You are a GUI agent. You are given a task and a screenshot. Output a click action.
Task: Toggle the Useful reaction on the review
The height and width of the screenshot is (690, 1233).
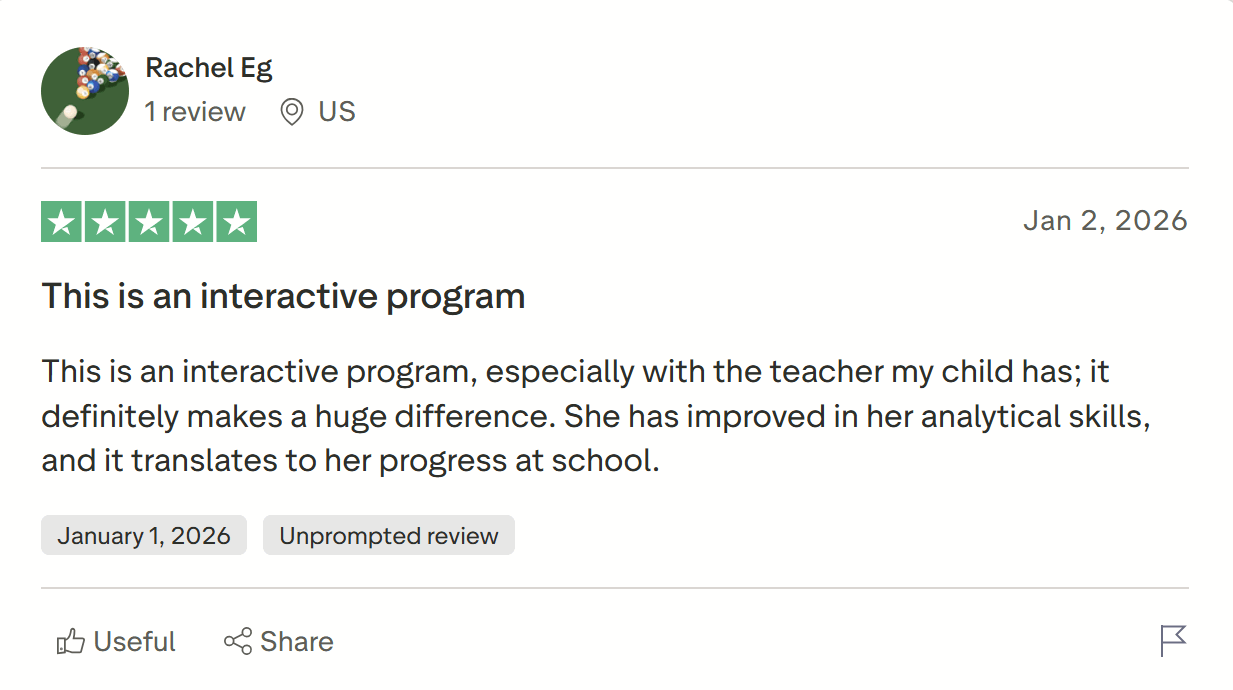pyautogui.click(x=115, y=641)
